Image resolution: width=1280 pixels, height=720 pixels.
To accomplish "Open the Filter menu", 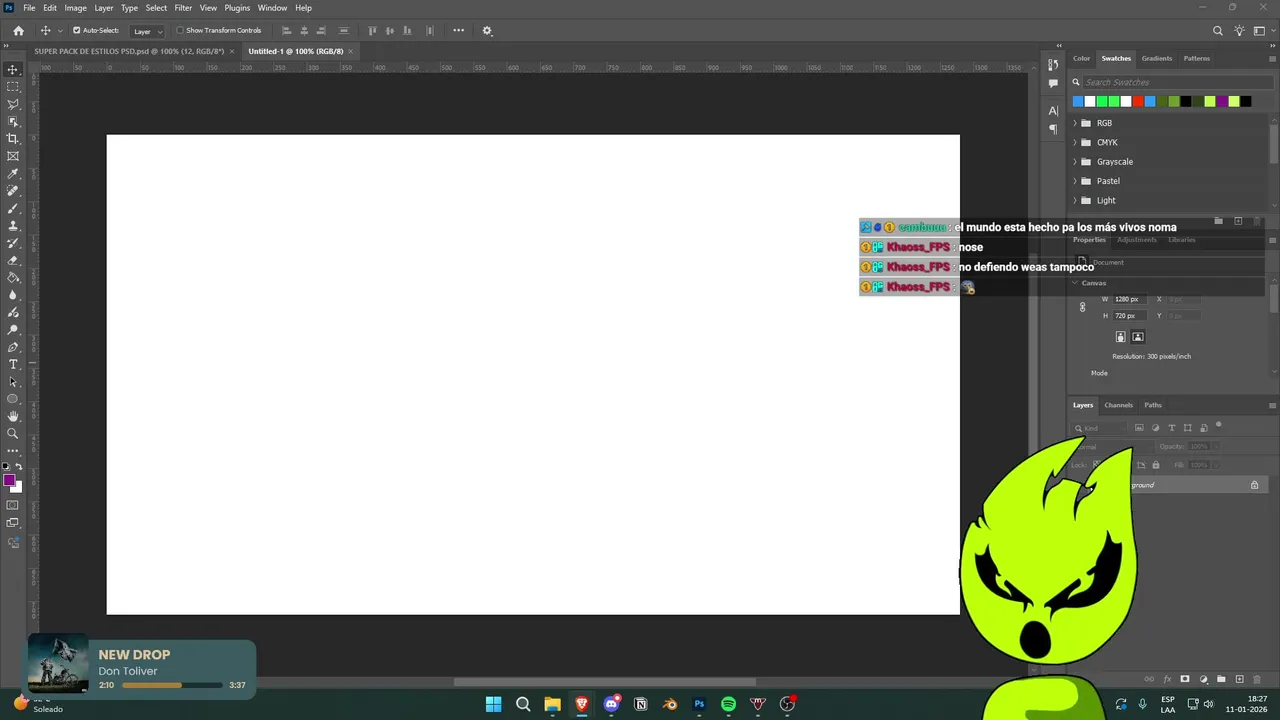I will 183,8.
